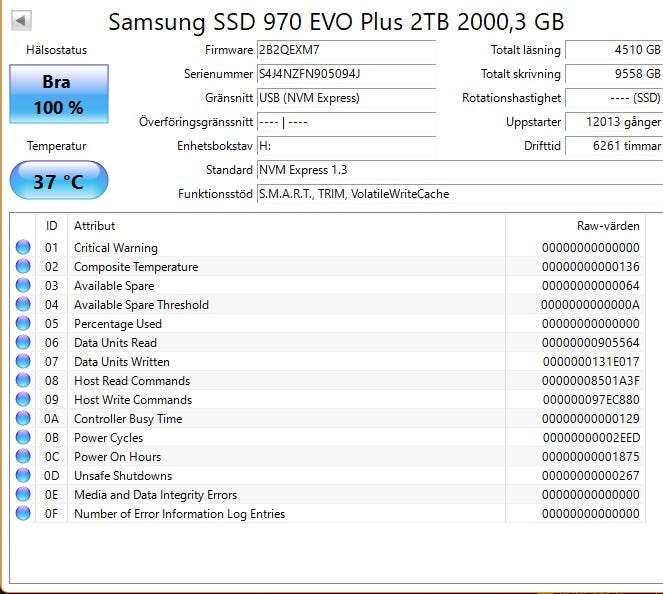Click the Uppstarter value 12013 gånger
Image resolution: width=663 pixels, height=594 pixels.
[614, 122]
